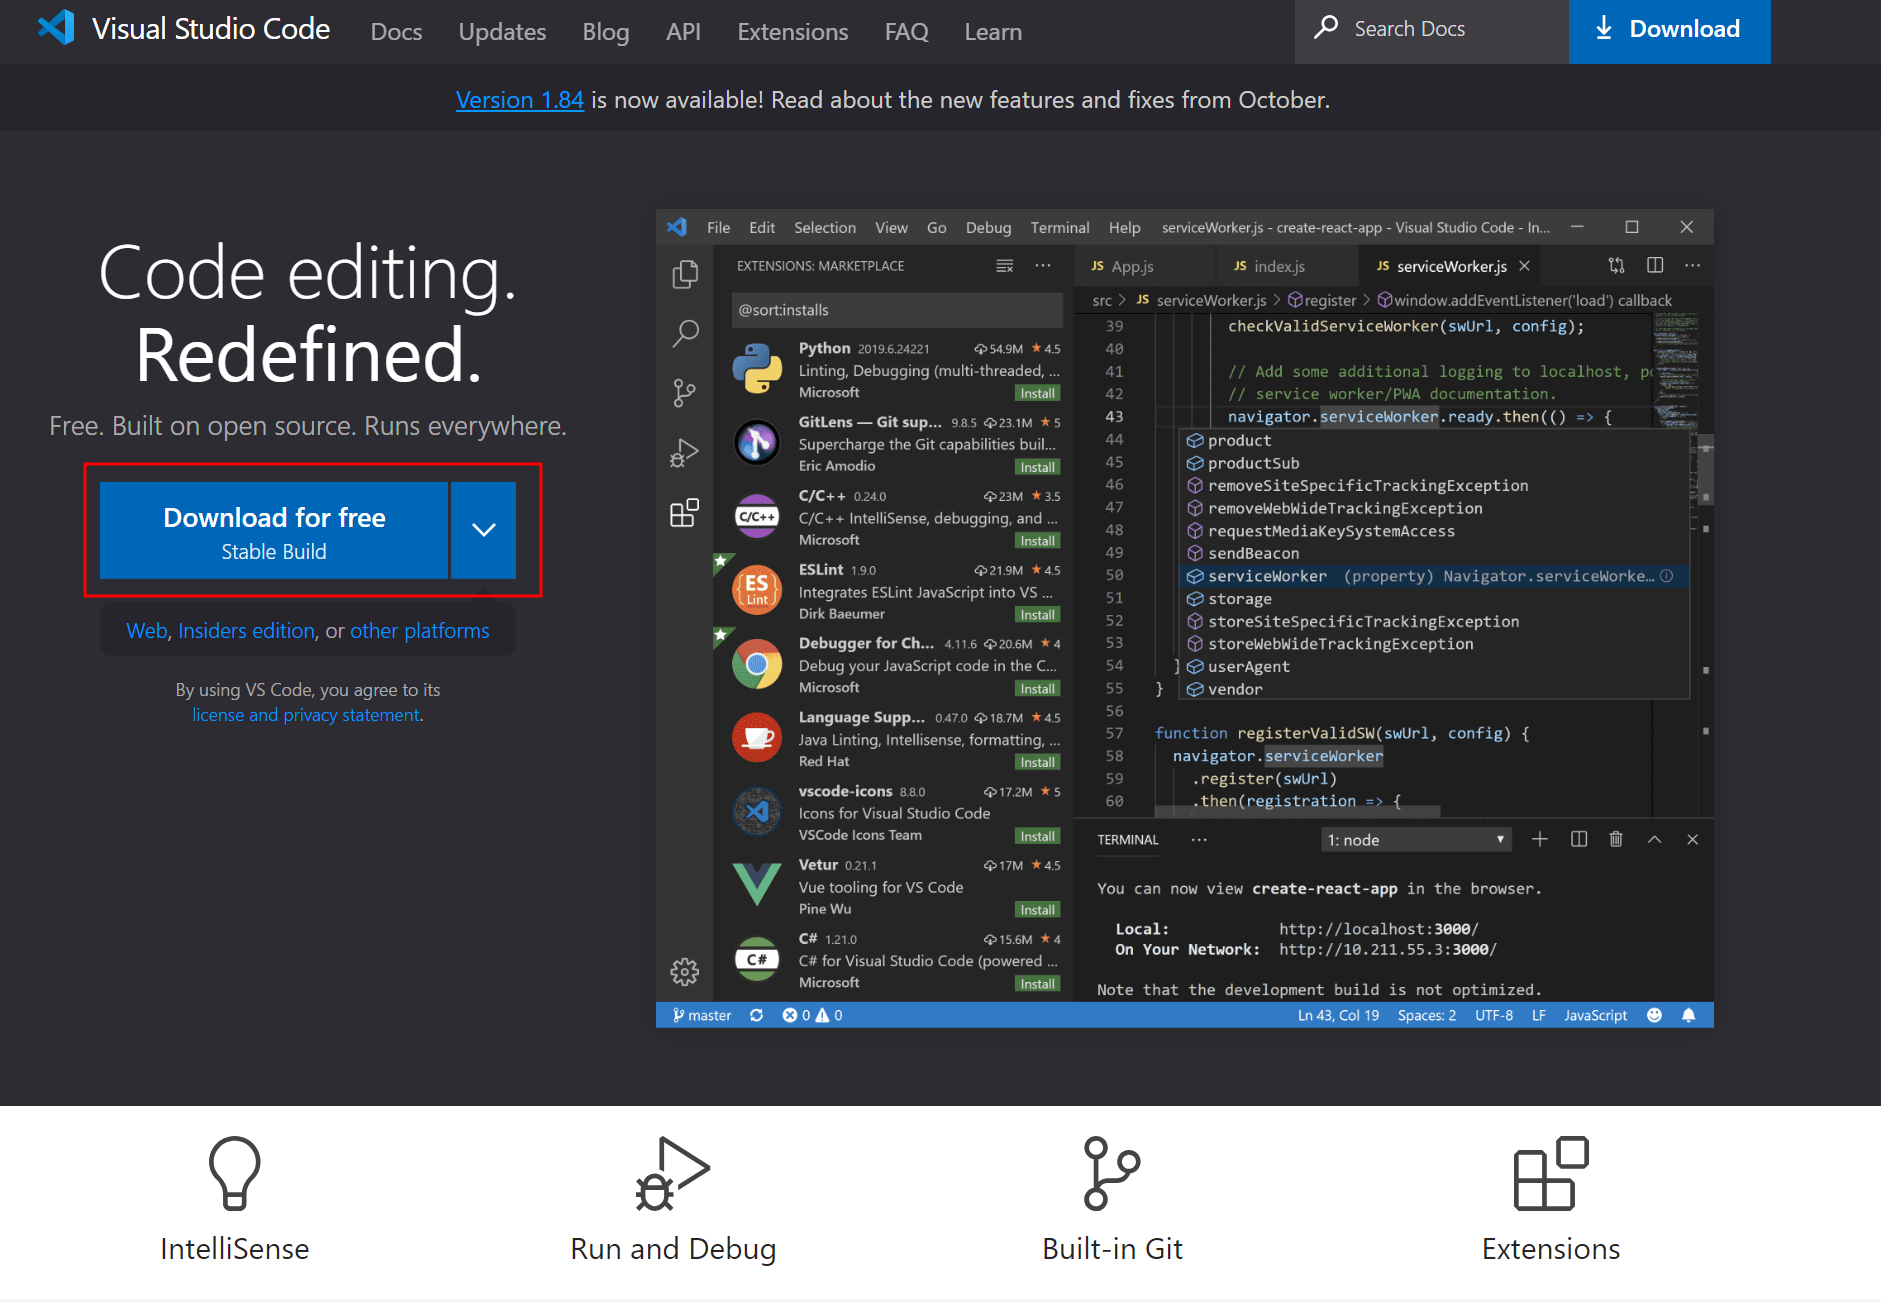The height and width of the screenshot is (1302, 1881).
Task: Select the userAgent autocomplete suggestion
Action: (x=1436, y=667)
